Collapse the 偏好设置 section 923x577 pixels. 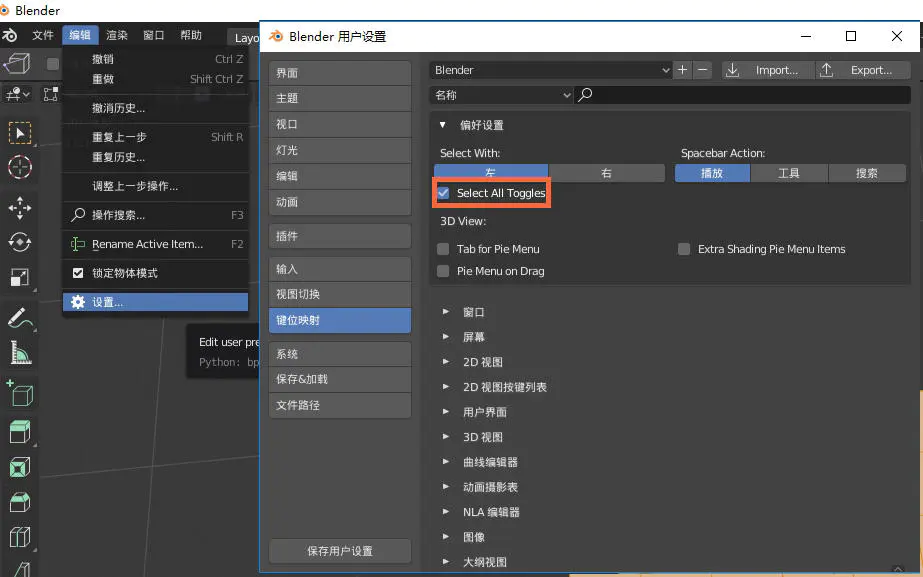[443, 125]
